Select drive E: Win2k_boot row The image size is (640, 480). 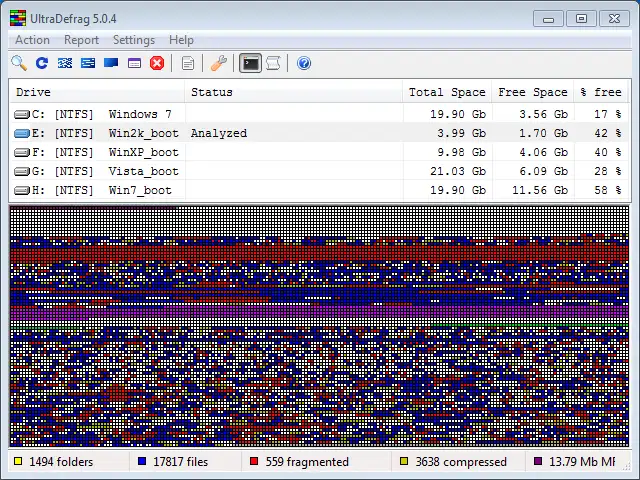(x=320, y=133)
